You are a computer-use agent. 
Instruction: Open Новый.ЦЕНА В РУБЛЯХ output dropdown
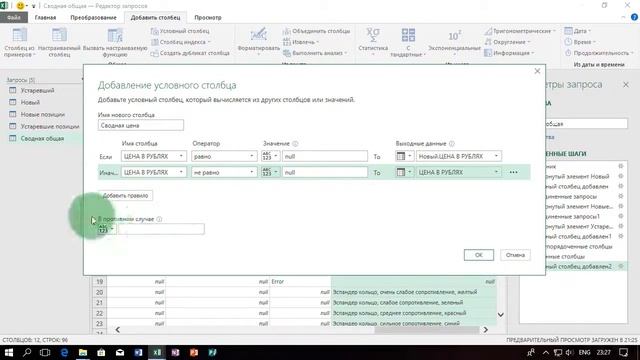[x=459, y=156]
